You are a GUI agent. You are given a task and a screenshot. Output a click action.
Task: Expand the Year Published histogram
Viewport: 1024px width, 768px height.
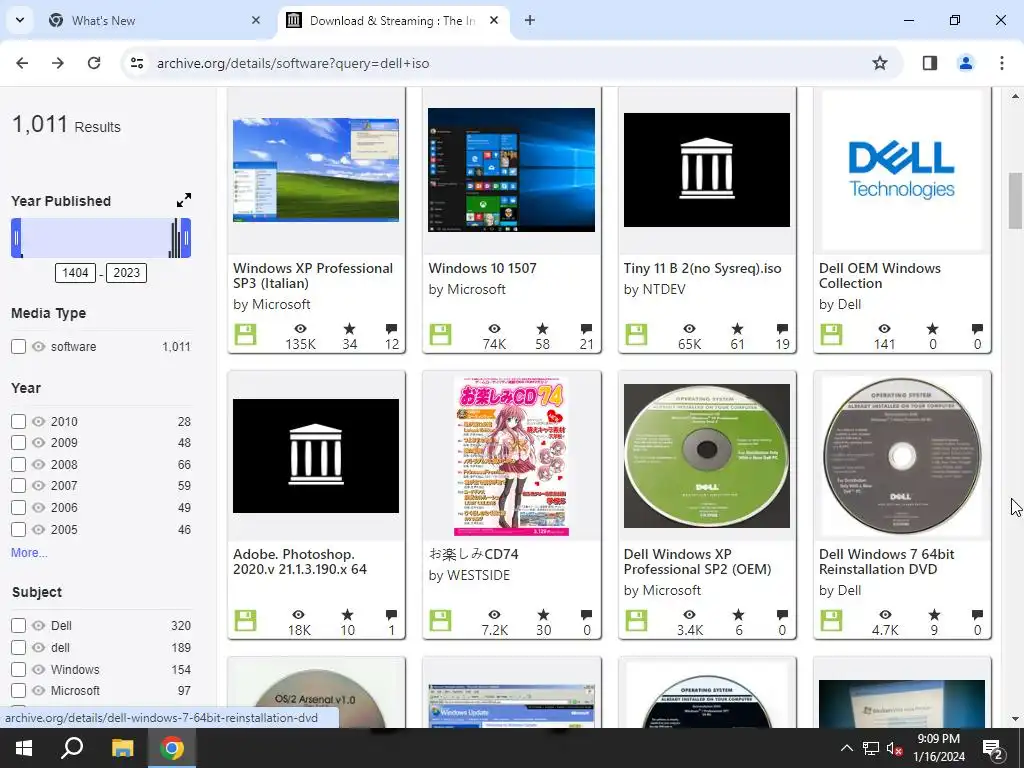coord(184,200)
